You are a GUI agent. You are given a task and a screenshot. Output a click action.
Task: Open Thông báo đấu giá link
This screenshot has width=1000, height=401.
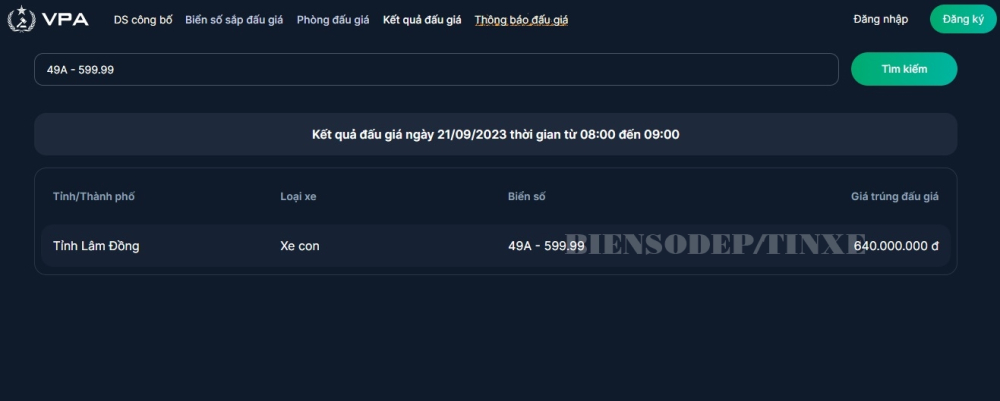521,20
